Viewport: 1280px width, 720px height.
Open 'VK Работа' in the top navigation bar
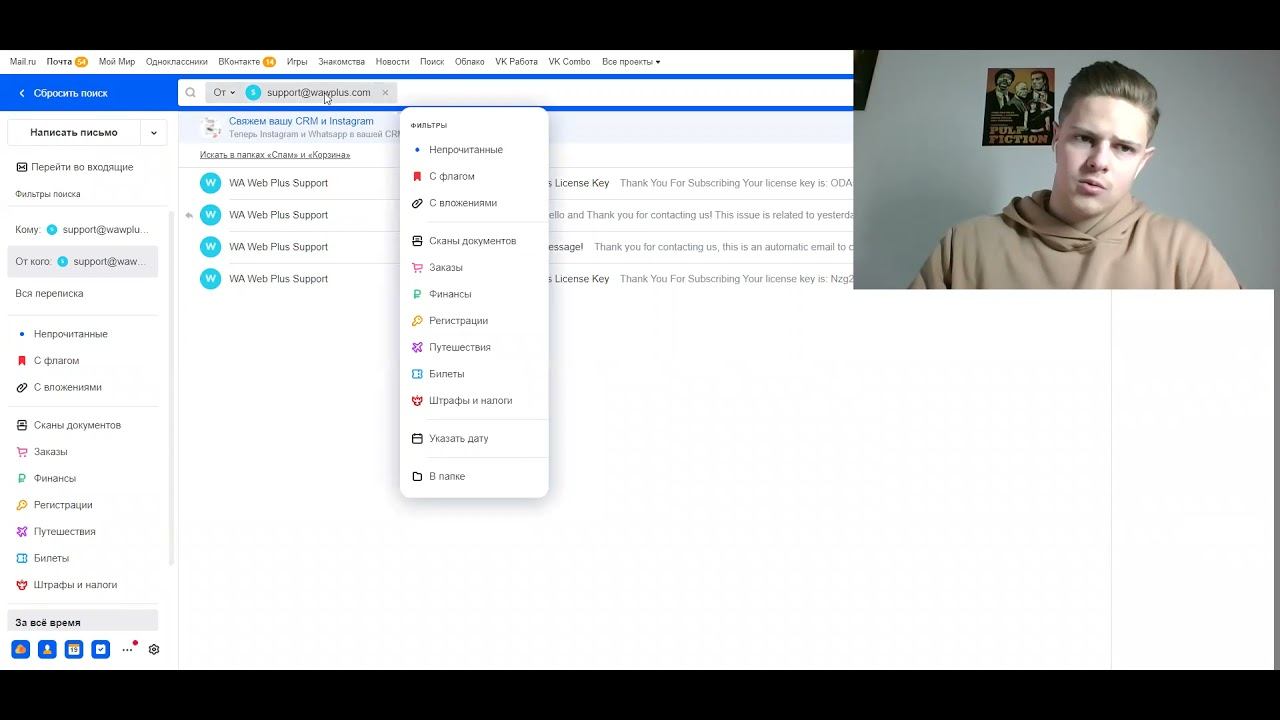[516, 62]
